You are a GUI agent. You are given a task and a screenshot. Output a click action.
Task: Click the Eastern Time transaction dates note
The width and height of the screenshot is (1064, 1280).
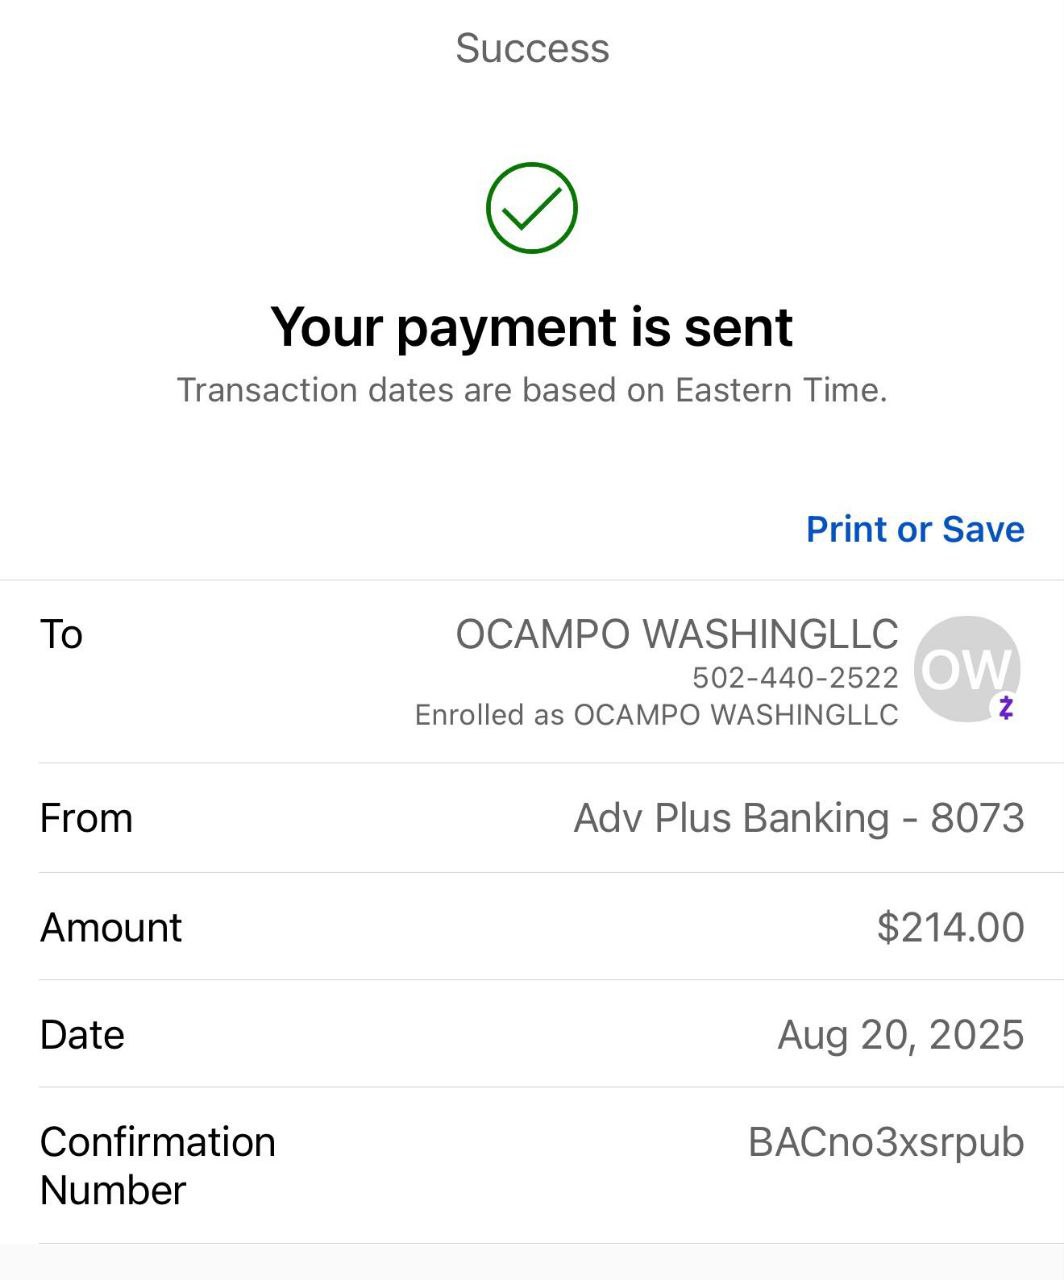click(x=531, y=390)
